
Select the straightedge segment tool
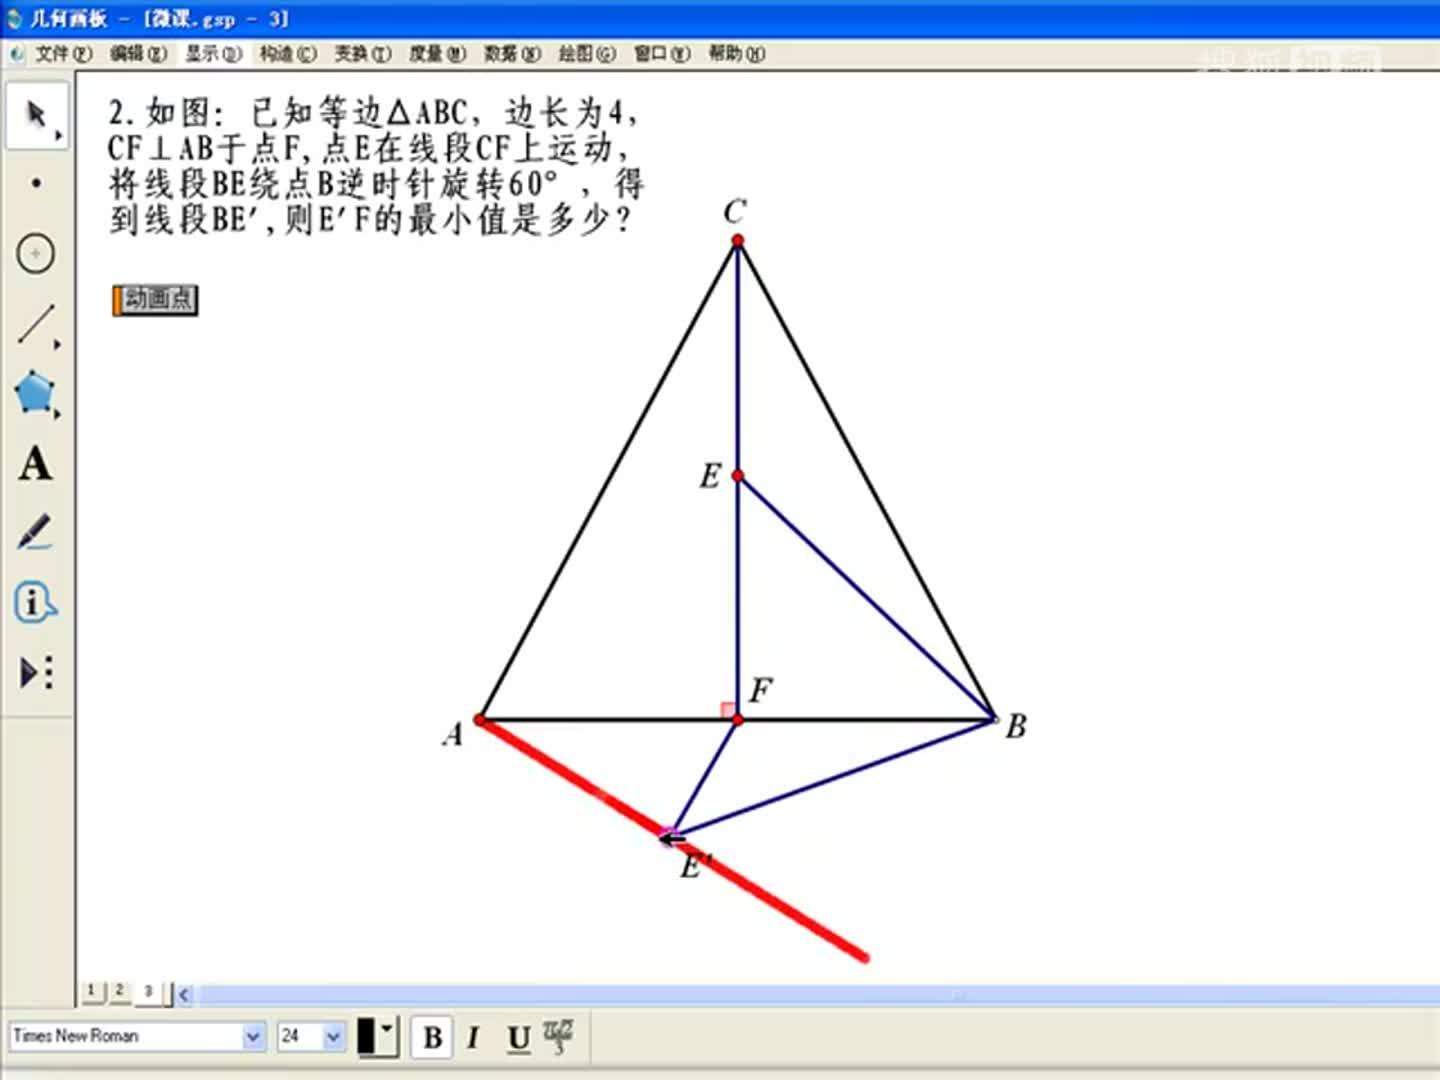tap(36, 323)
